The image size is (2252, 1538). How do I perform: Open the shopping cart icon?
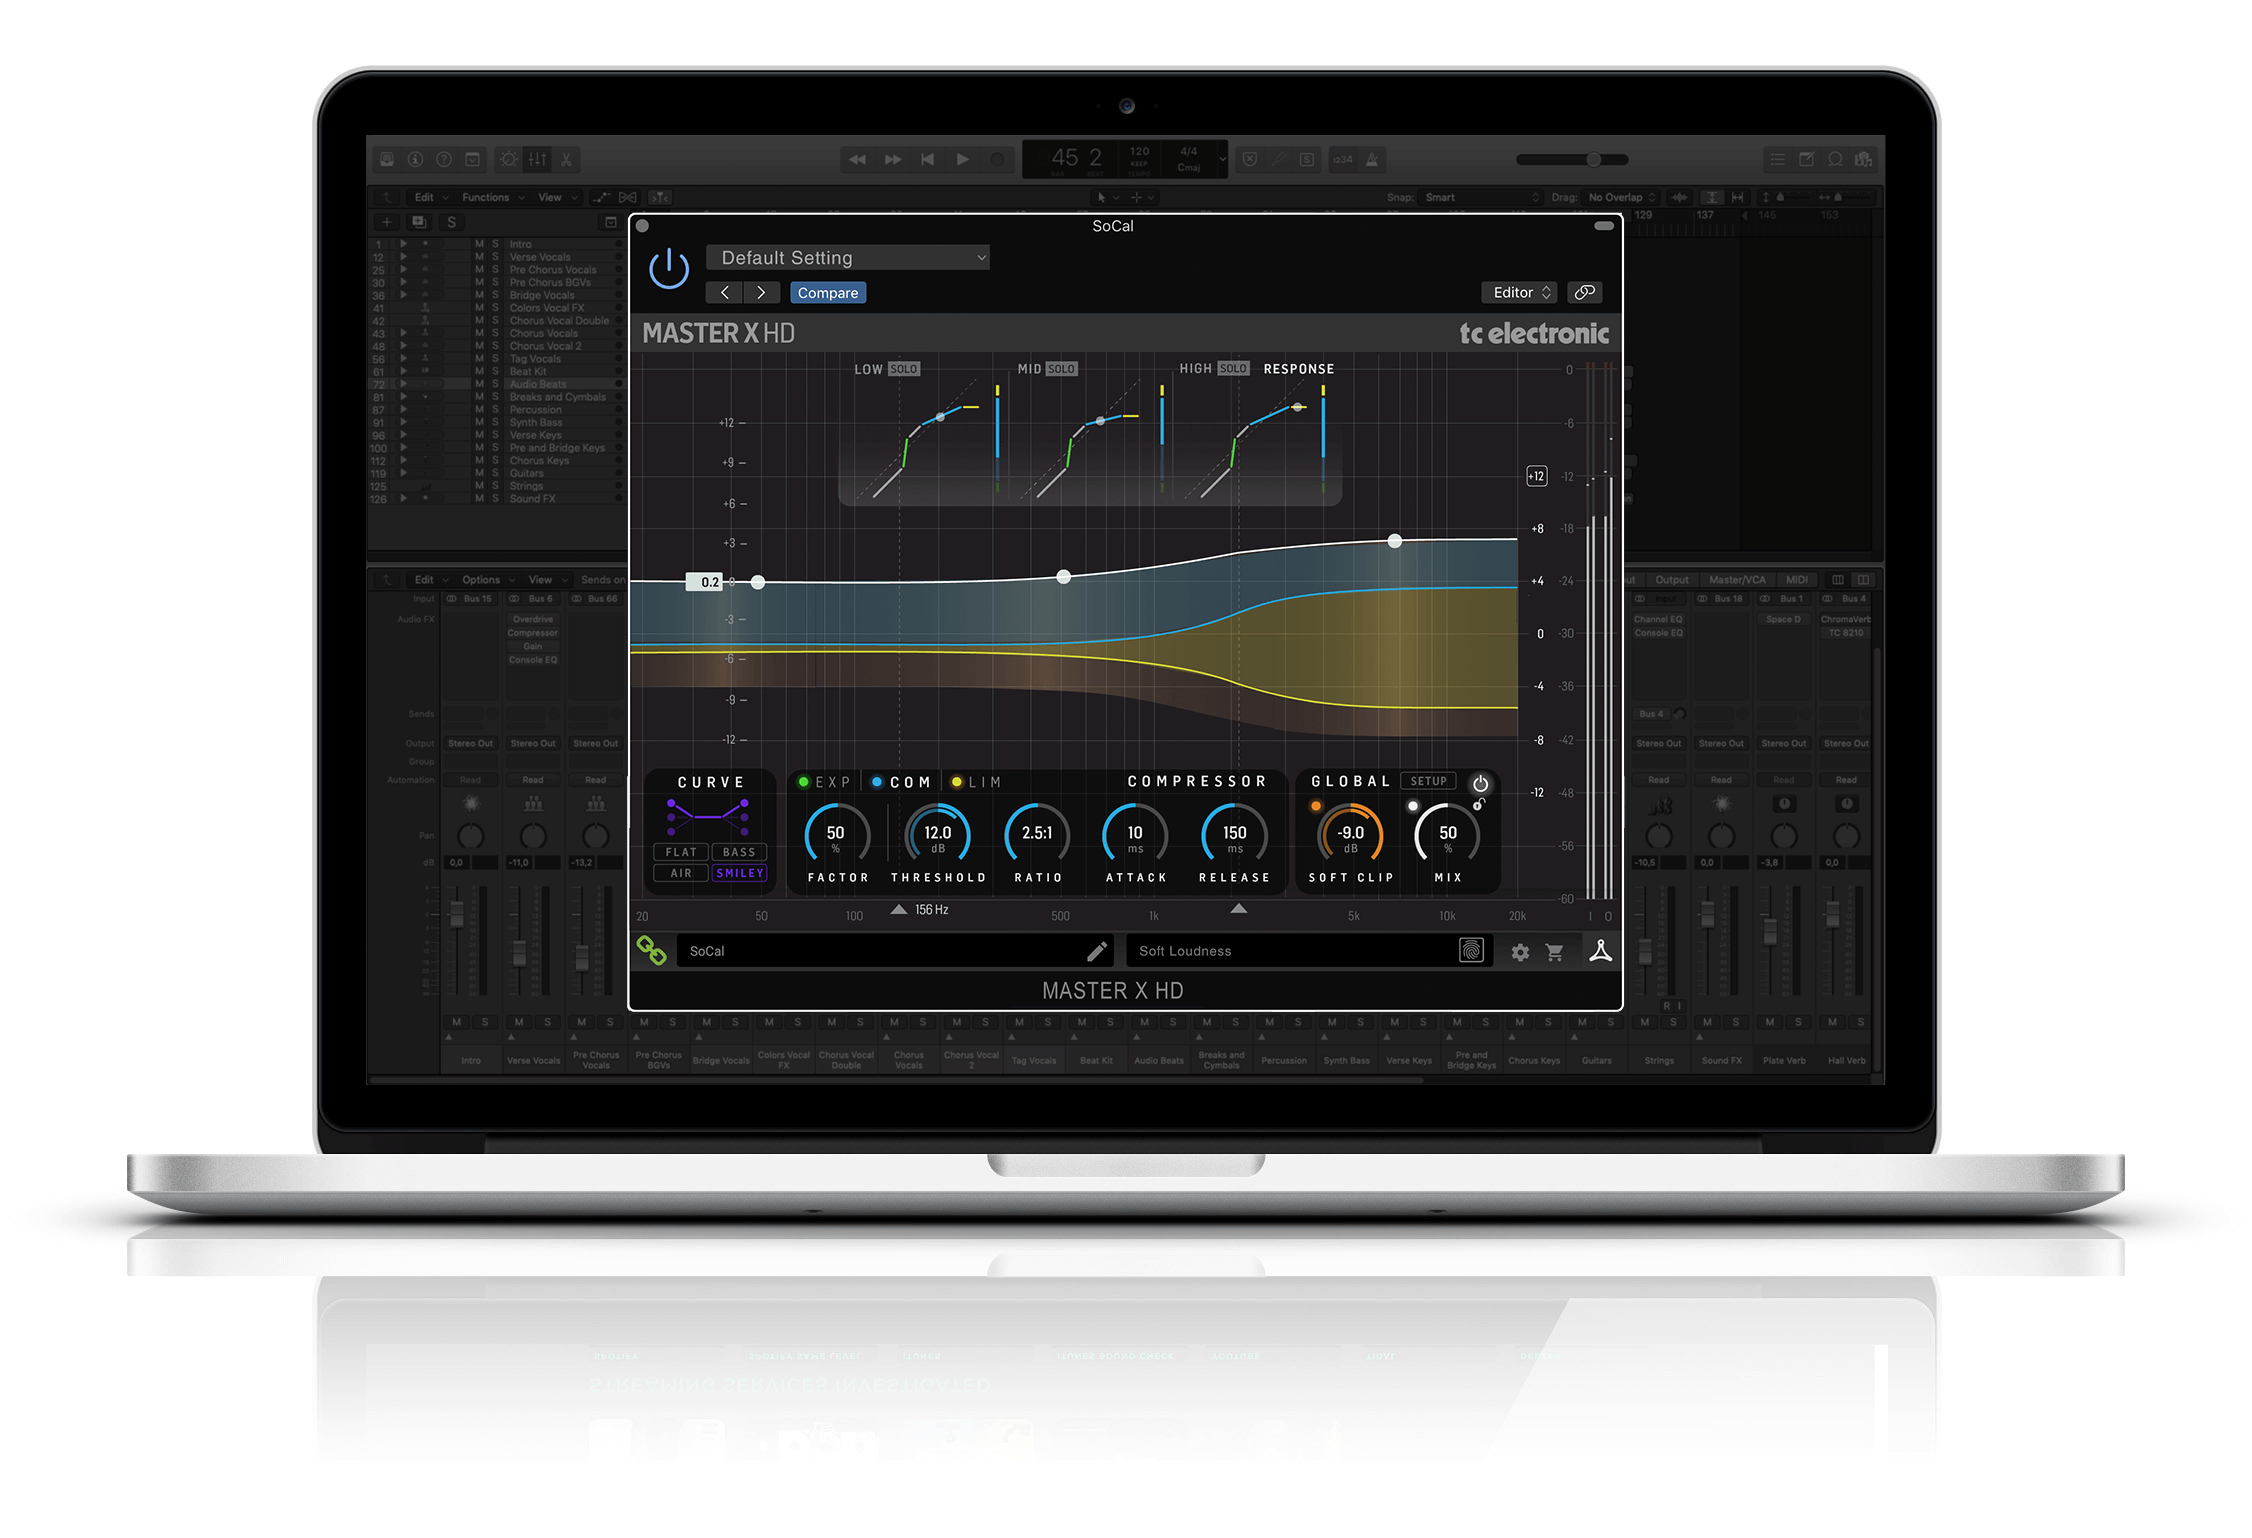click(x=1555, y=952)
